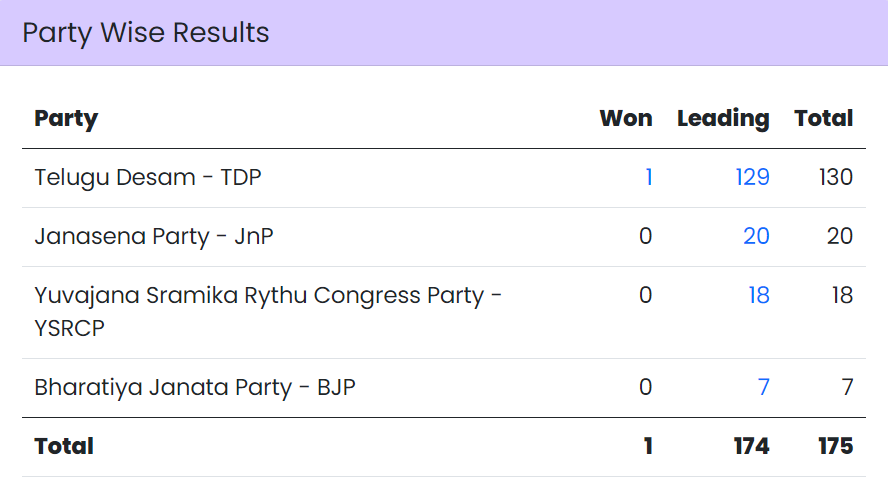Click the Party Wise Results heading
This screenshot has height=481, width=888.
(146, 32)
